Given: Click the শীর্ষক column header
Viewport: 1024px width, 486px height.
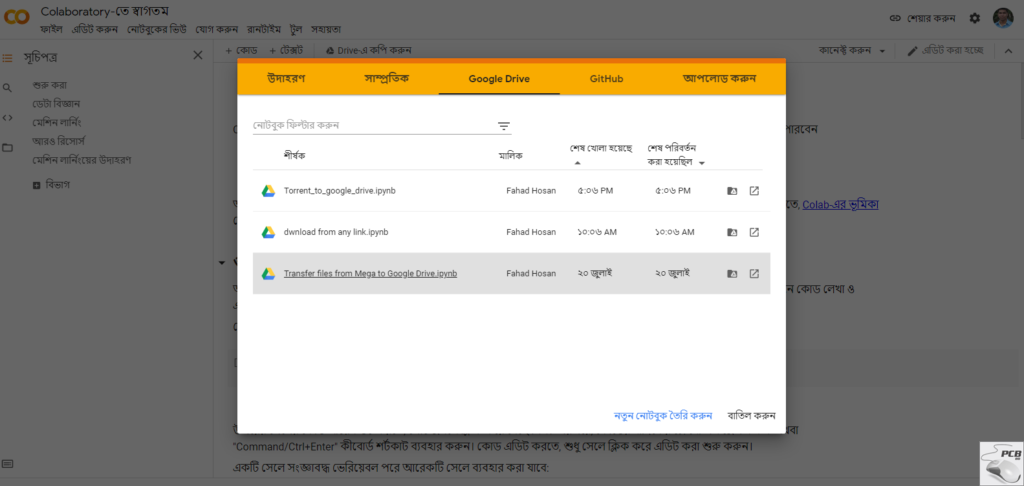Looking at the screenshot, I should coord(295,155).
